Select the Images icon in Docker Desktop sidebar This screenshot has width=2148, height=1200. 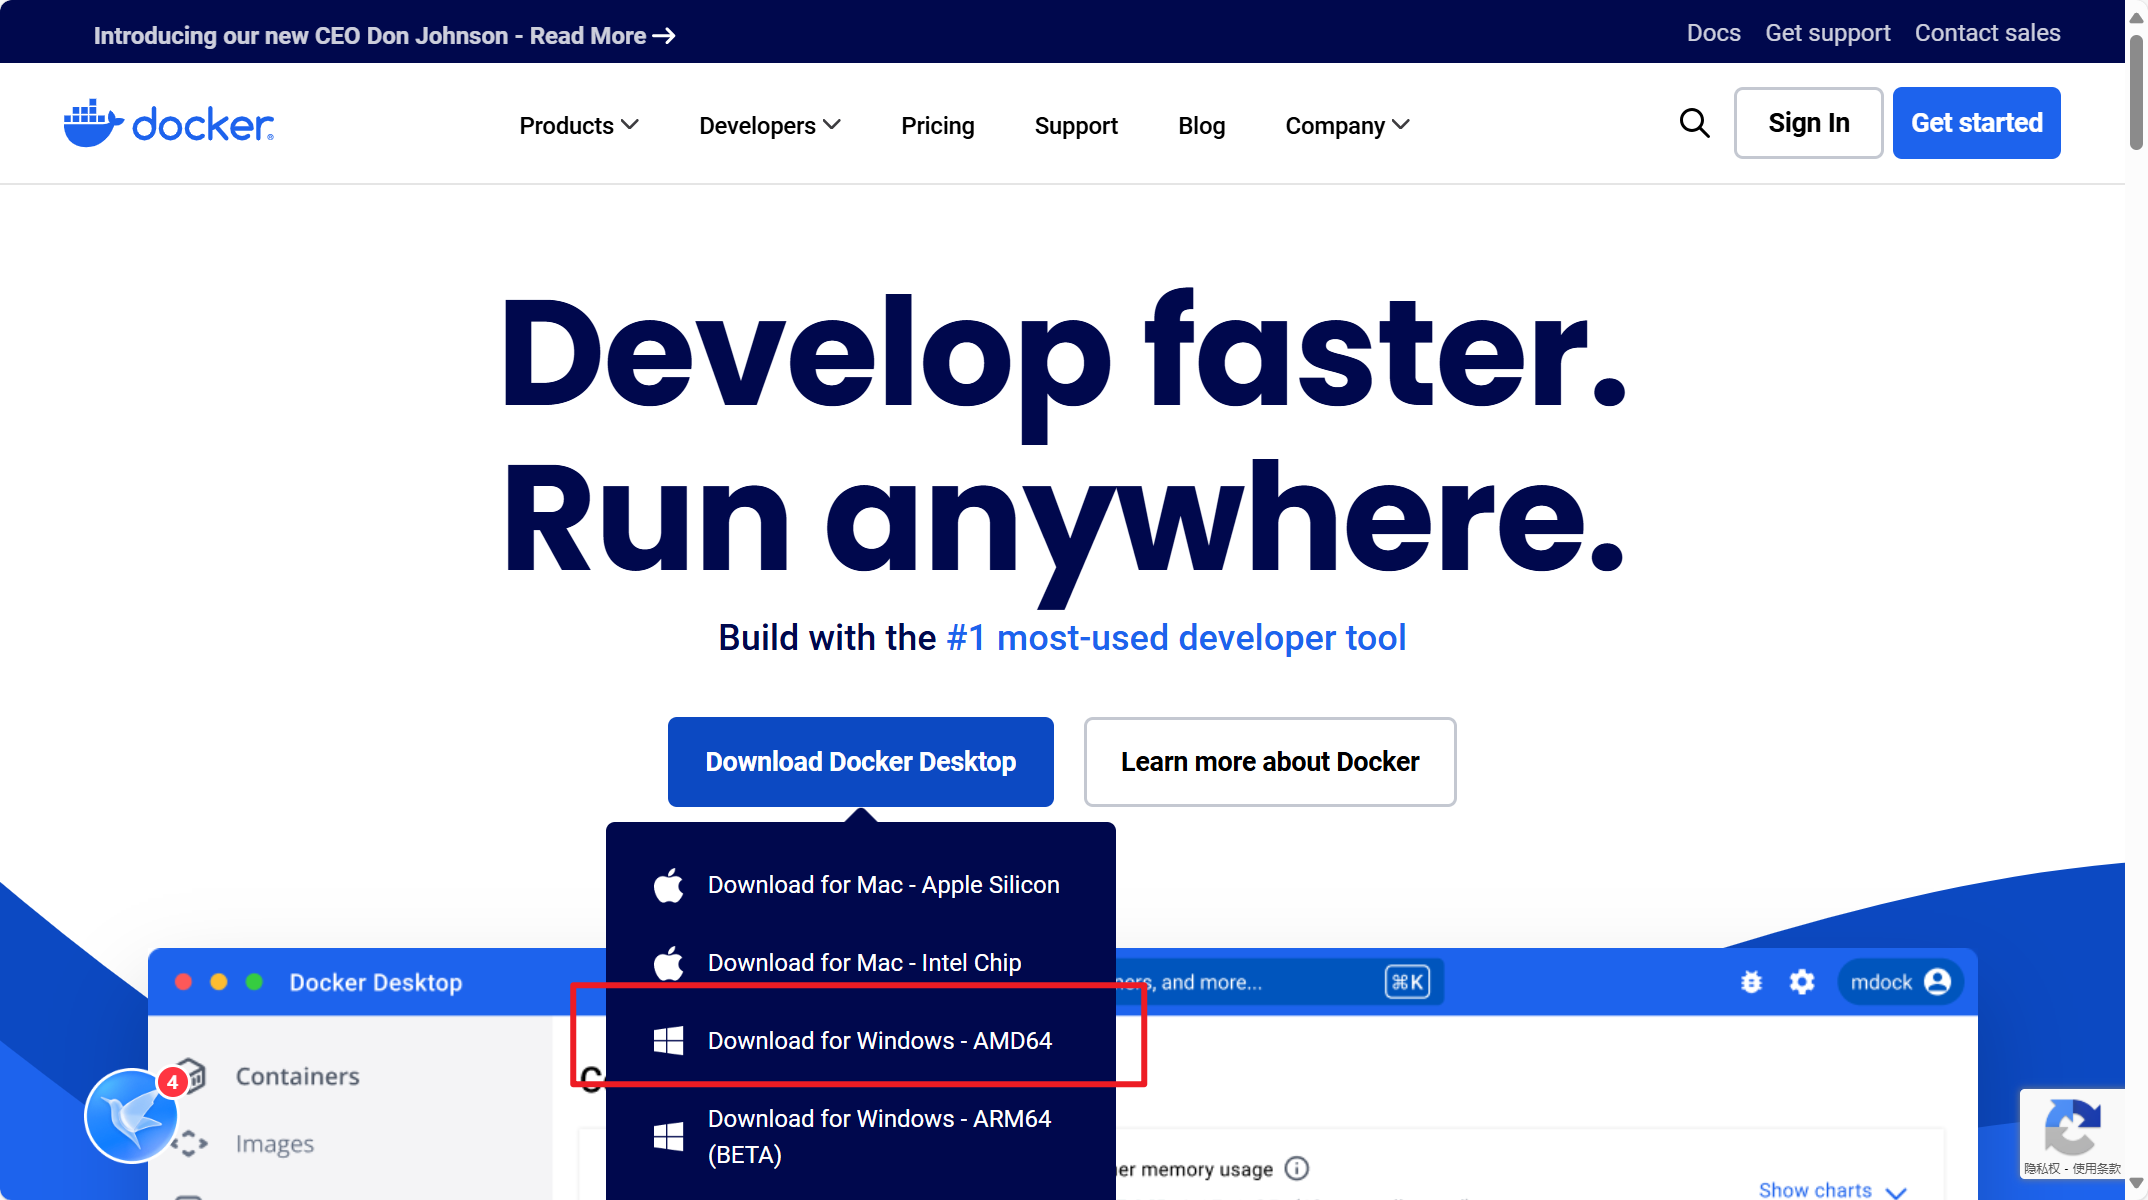pos(190,1143)
